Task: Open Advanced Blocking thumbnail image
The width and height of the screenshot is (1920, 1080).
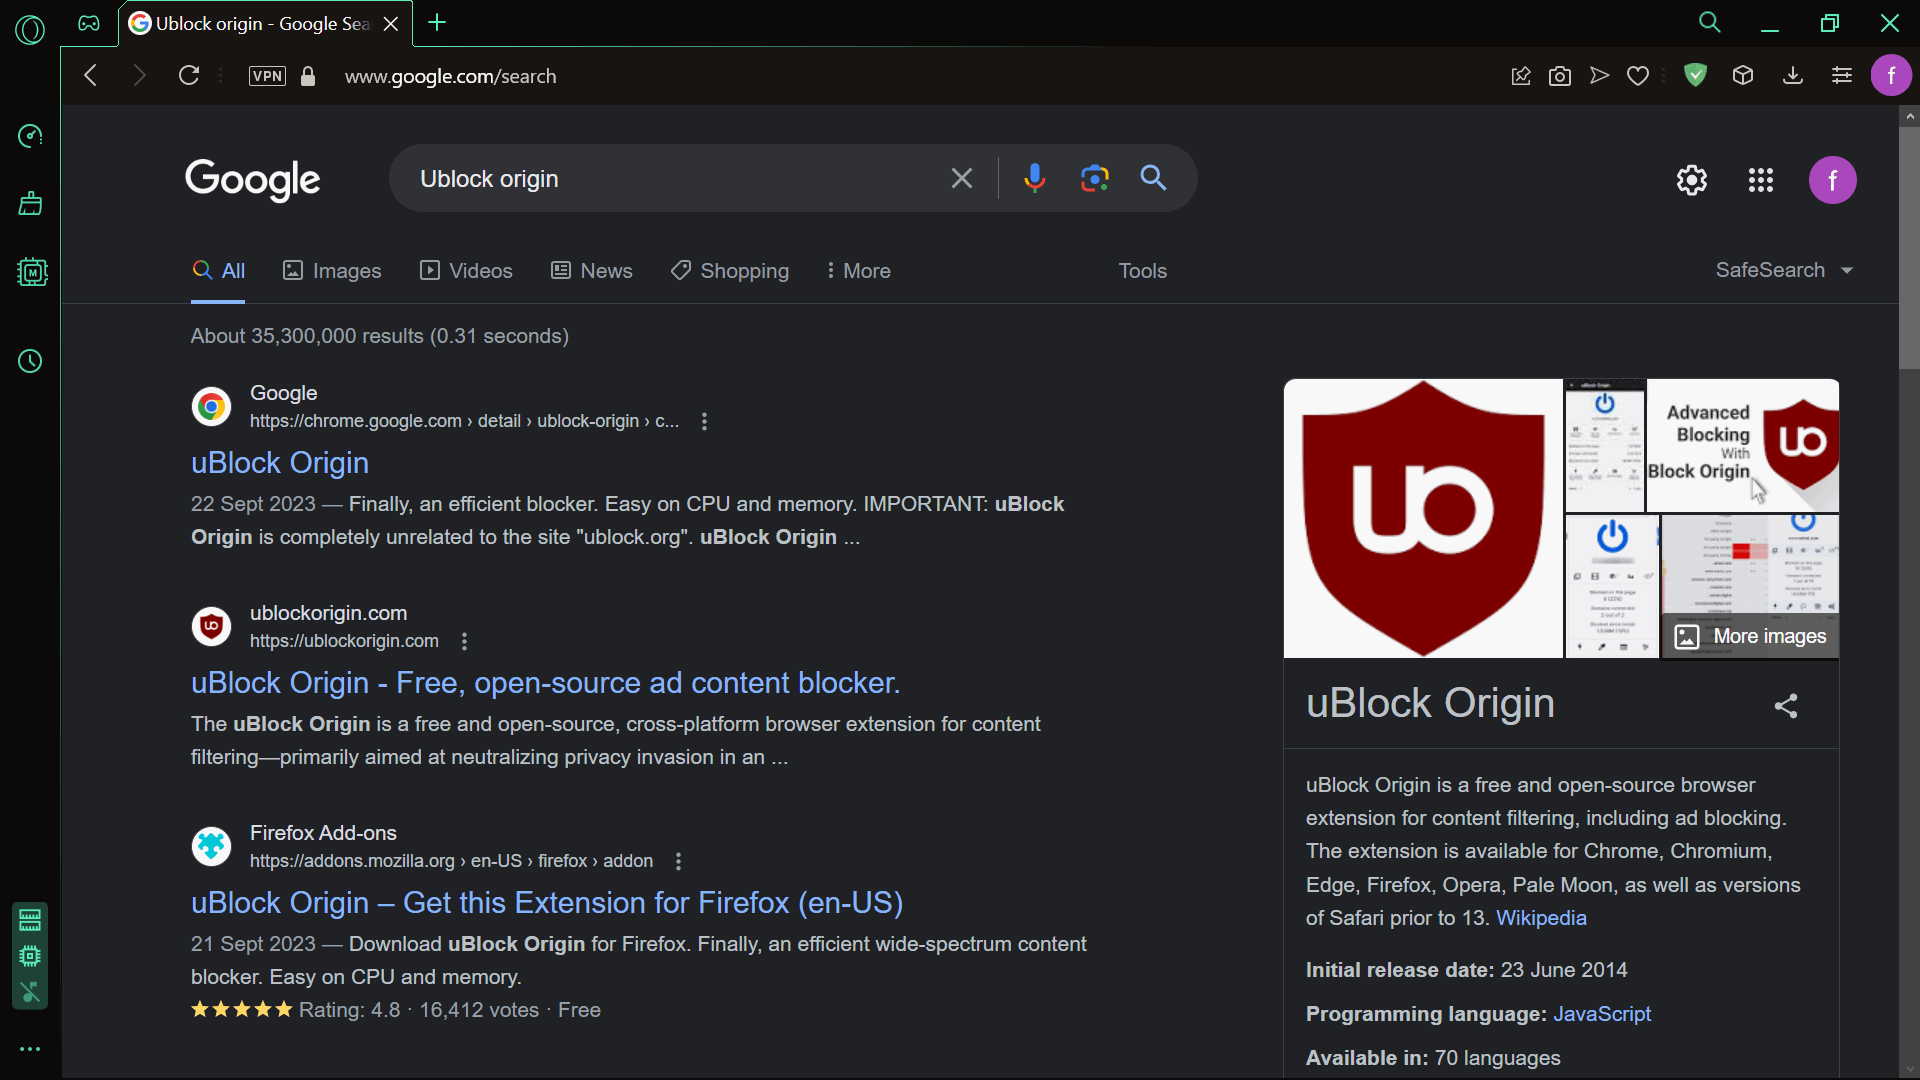Action: coord(1743,445)
